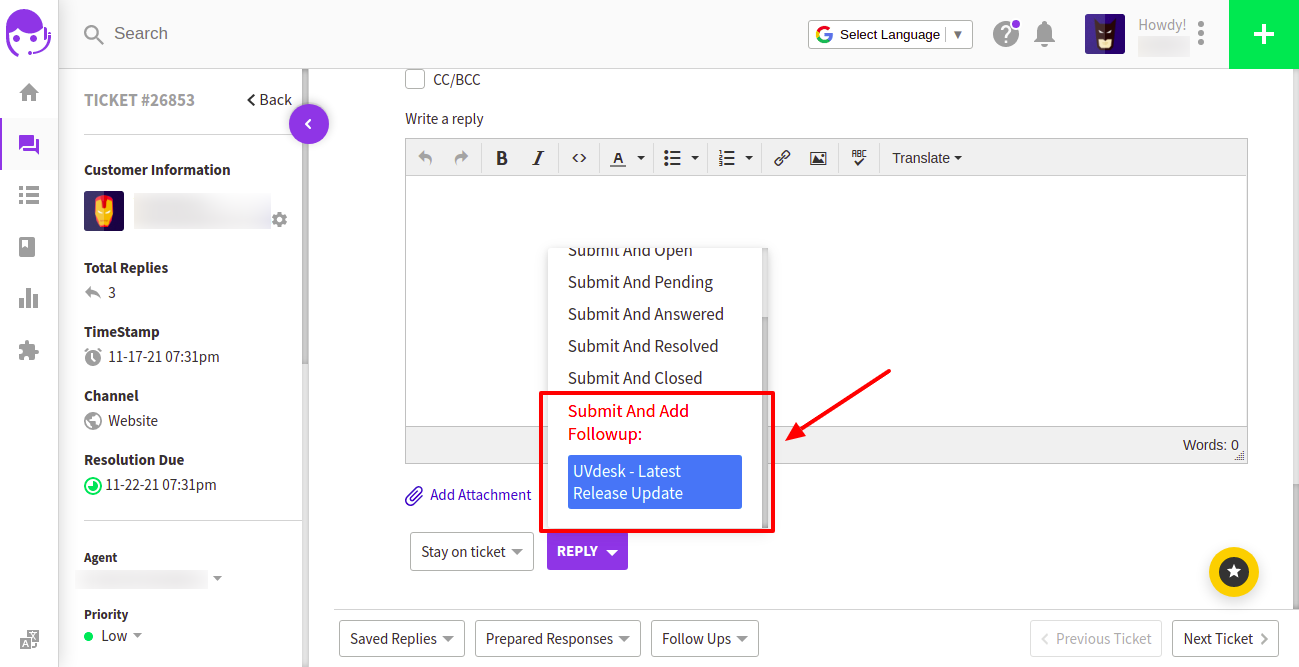Click the spell check ABC icon

(x=859, y=158)
